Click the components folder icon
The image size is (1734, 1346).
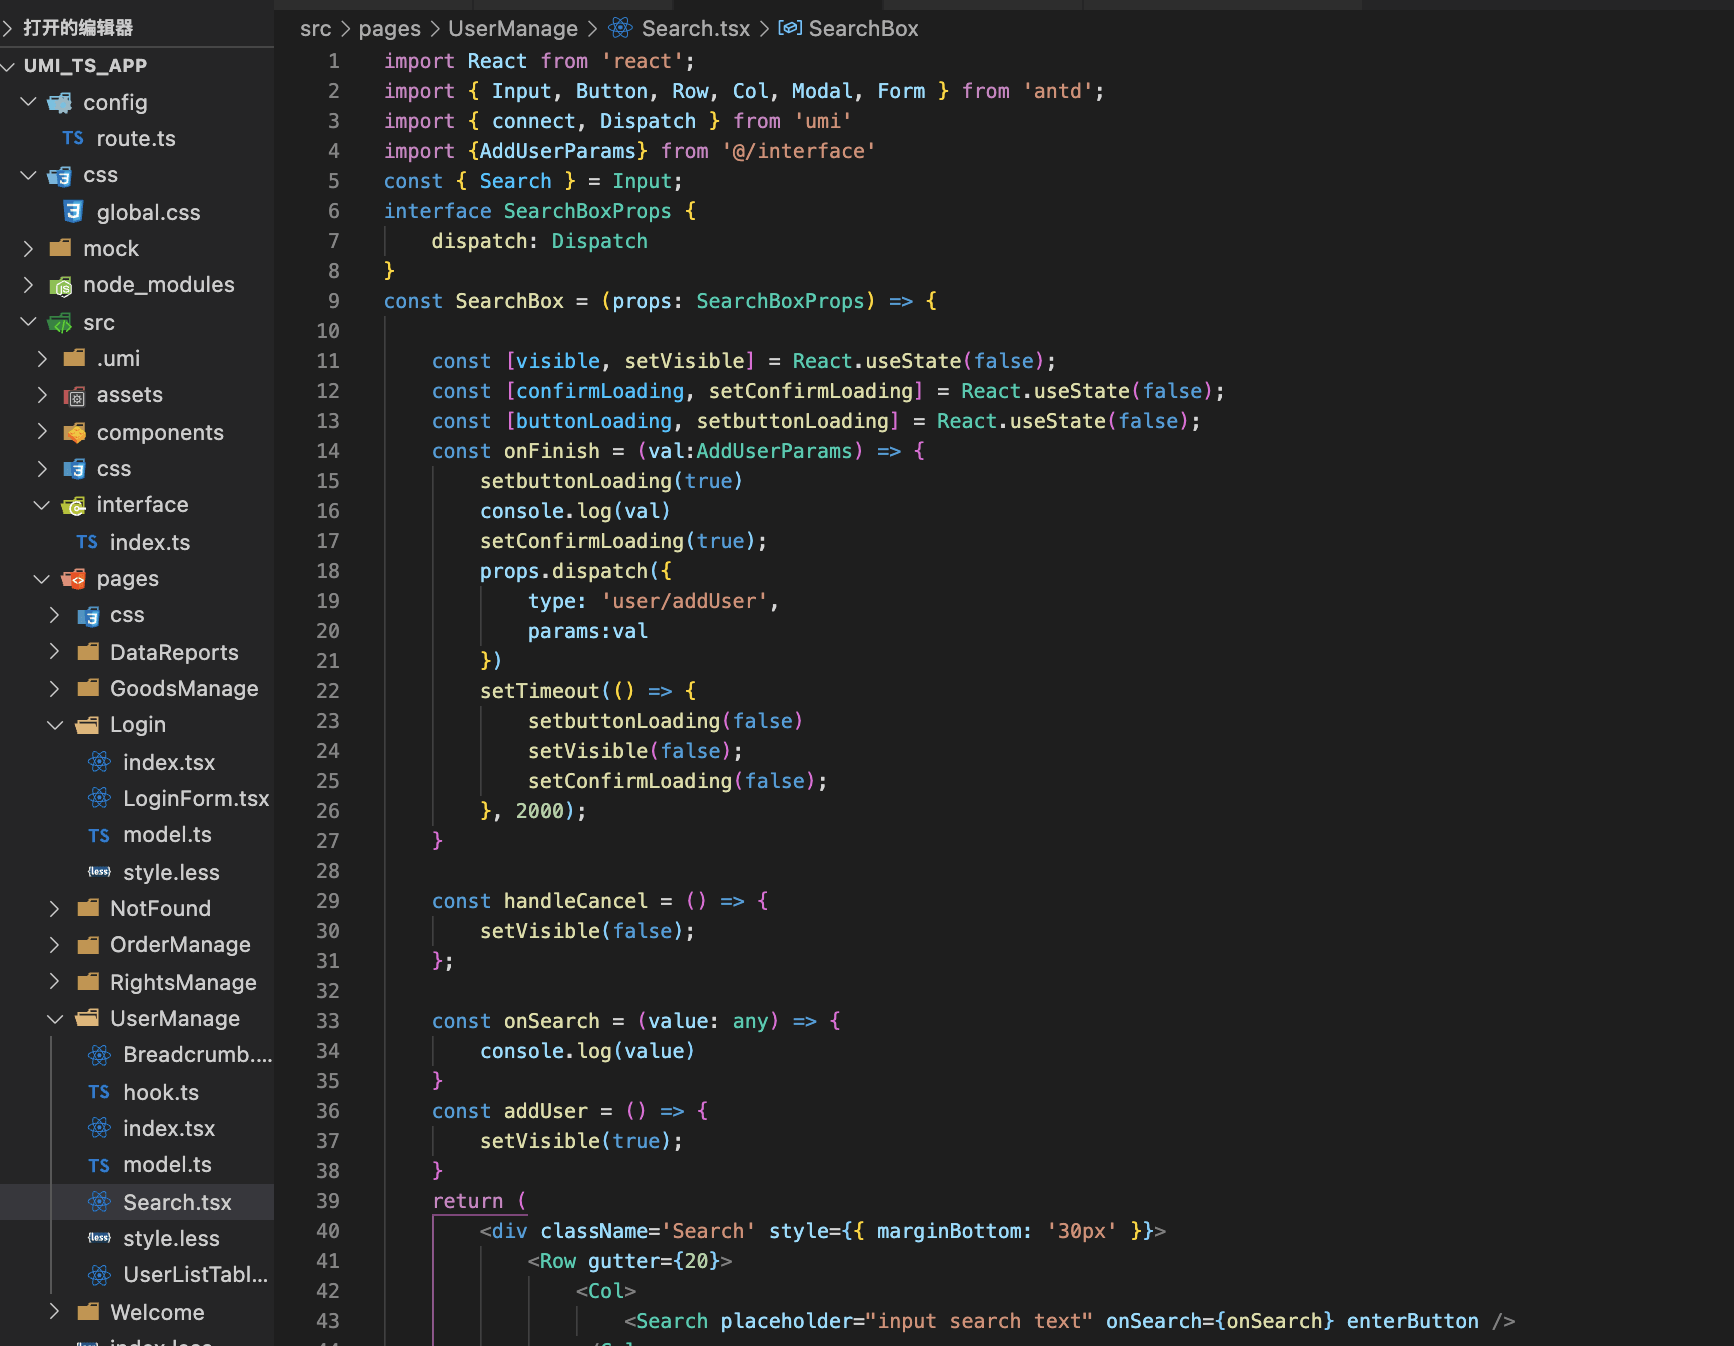[74, 432]
